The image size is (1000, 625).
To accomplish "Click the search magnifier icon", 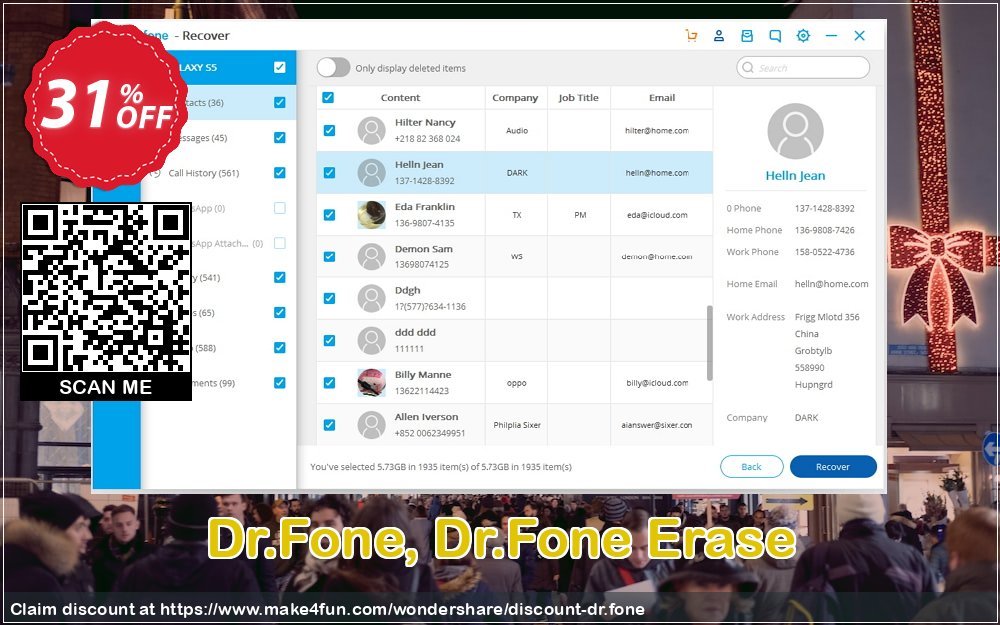I will click(x=748, y=68).
